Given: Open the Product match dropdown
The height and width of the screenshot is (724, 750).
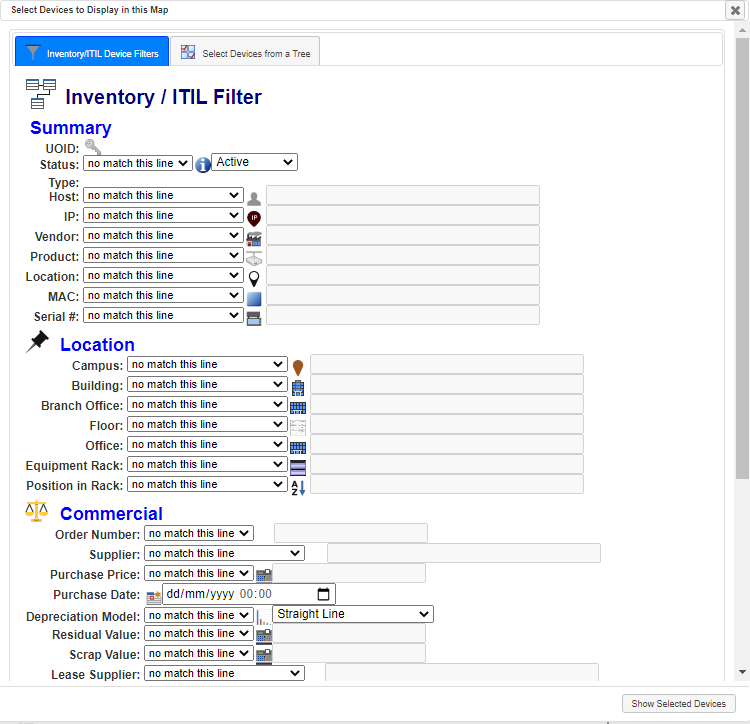Looking at the screenshot, I should pyautogui.click(x=163, y=256).
